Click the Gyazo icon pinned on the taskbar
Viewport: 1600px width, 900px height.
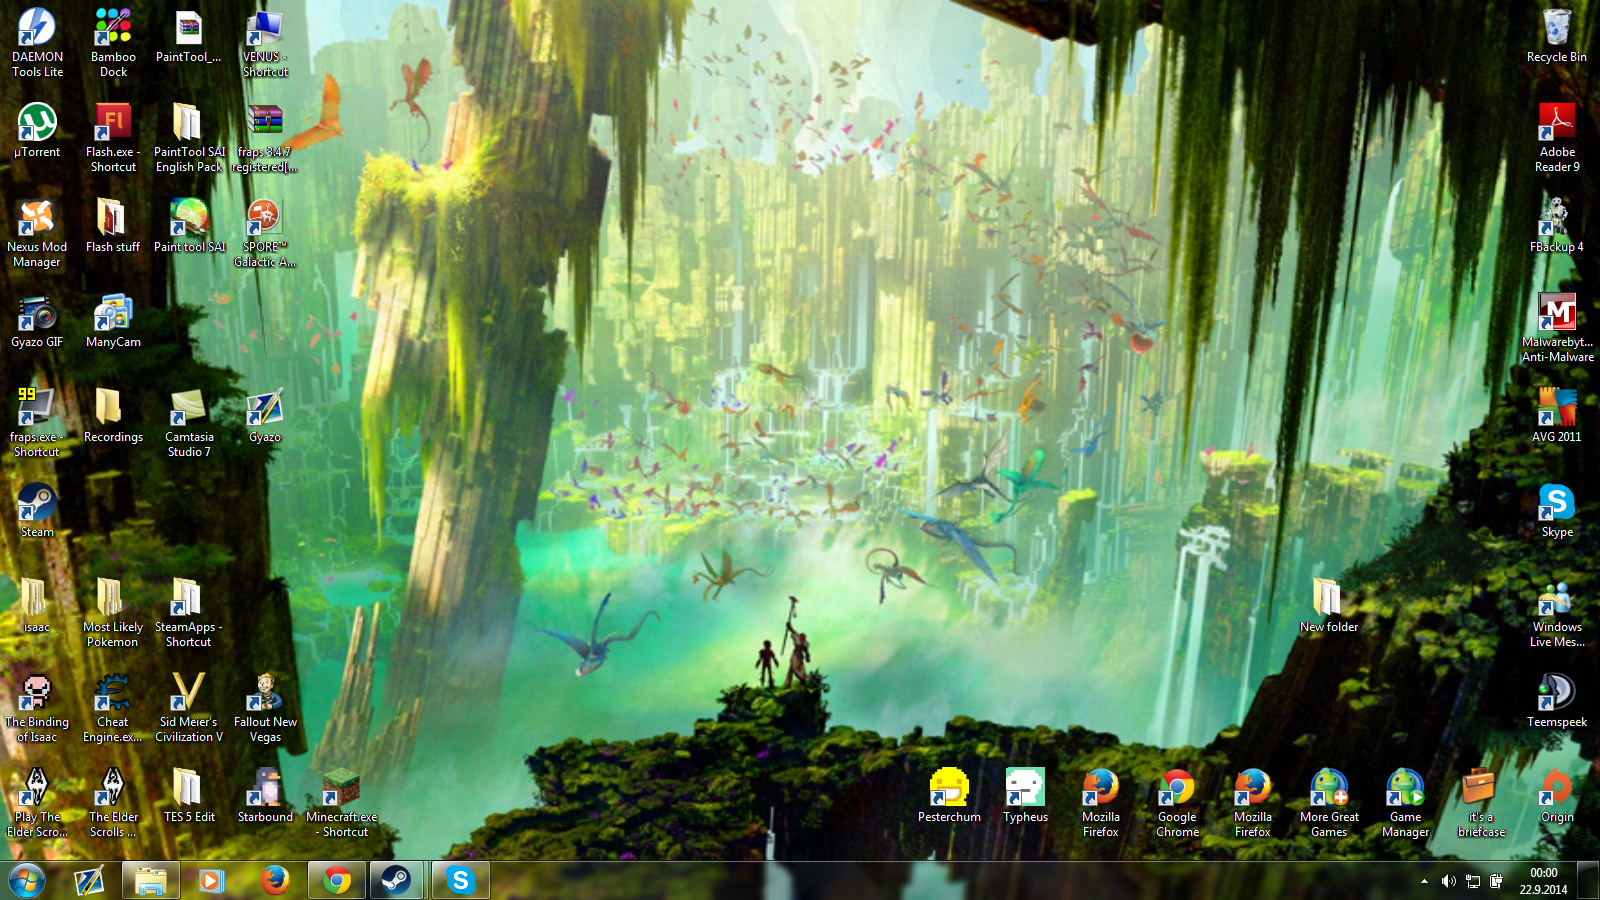pyautogui.click(x=89, y=881)
